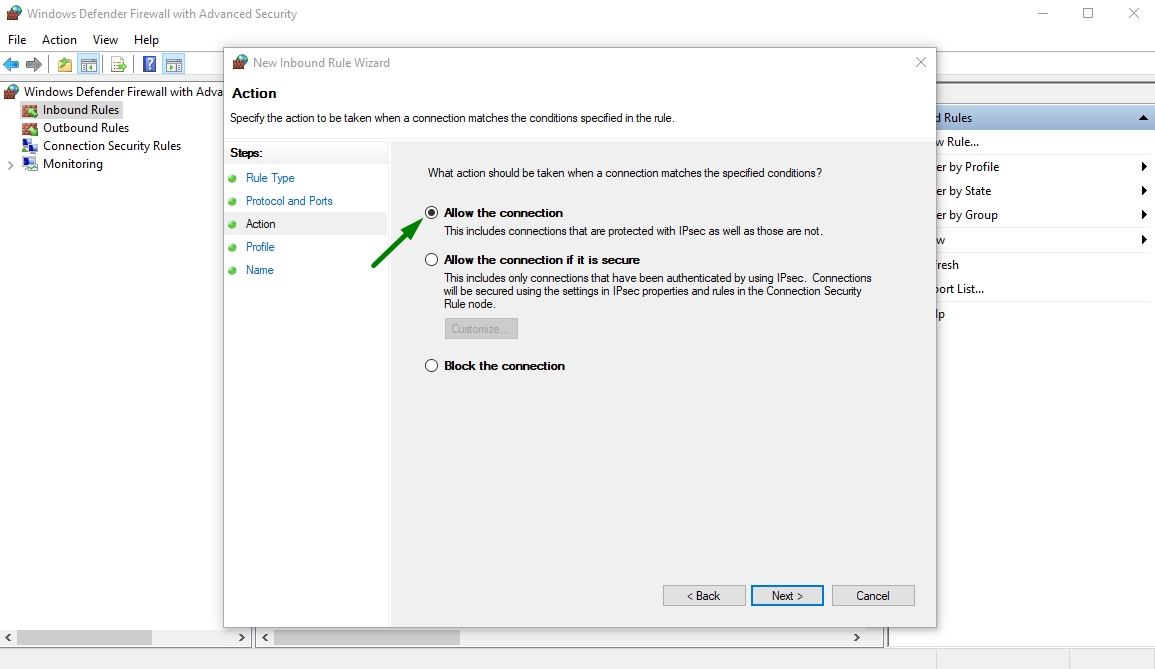Click the Export List toolbar icon
This screenshot has width=1155, height=669.
click(119, 65)
